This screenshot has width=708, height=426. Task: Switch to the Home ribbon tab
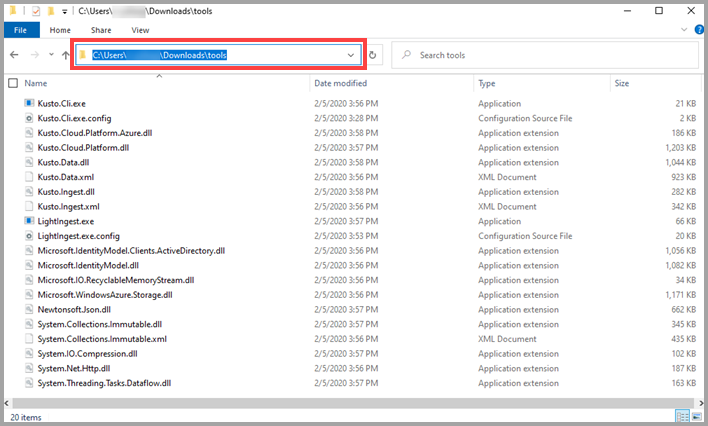60,30
